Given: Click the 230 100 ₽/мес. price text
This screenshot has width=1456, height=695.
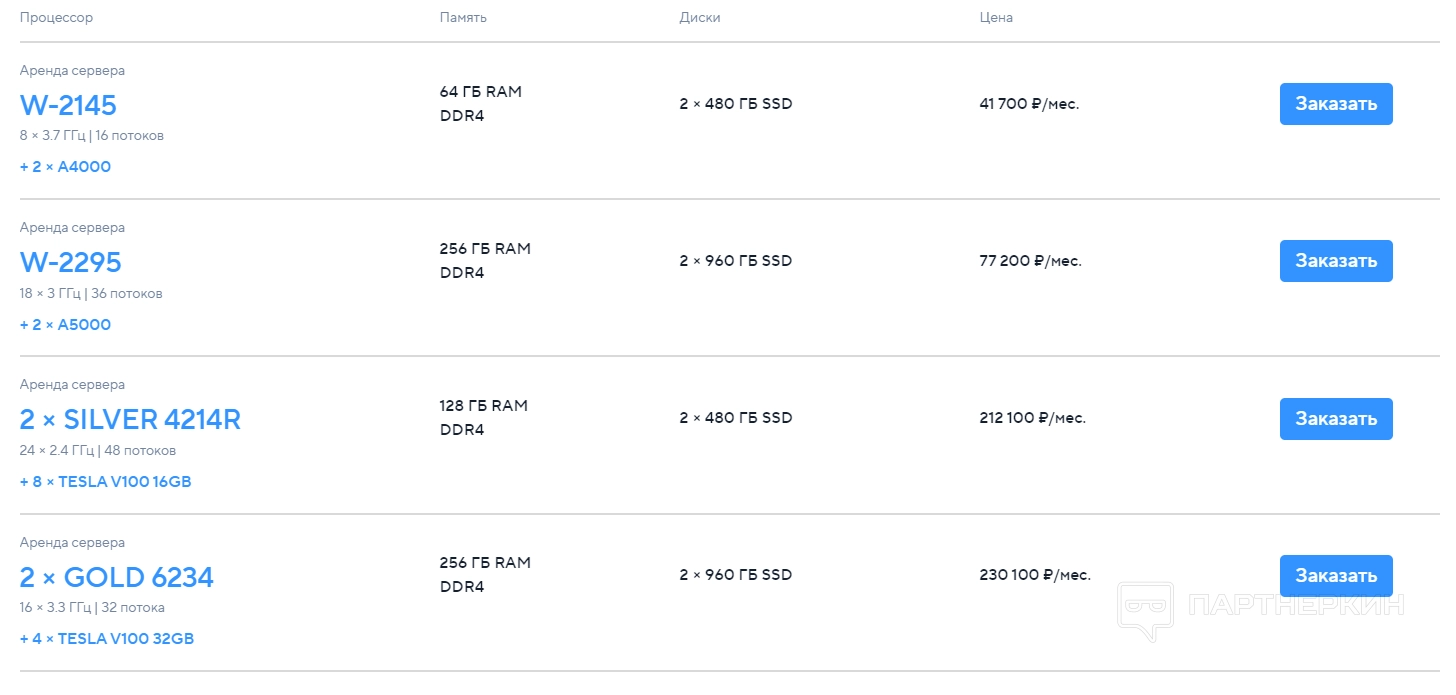Looking at the screenshot, I should pyautogui.click(x=1034, y=575).
